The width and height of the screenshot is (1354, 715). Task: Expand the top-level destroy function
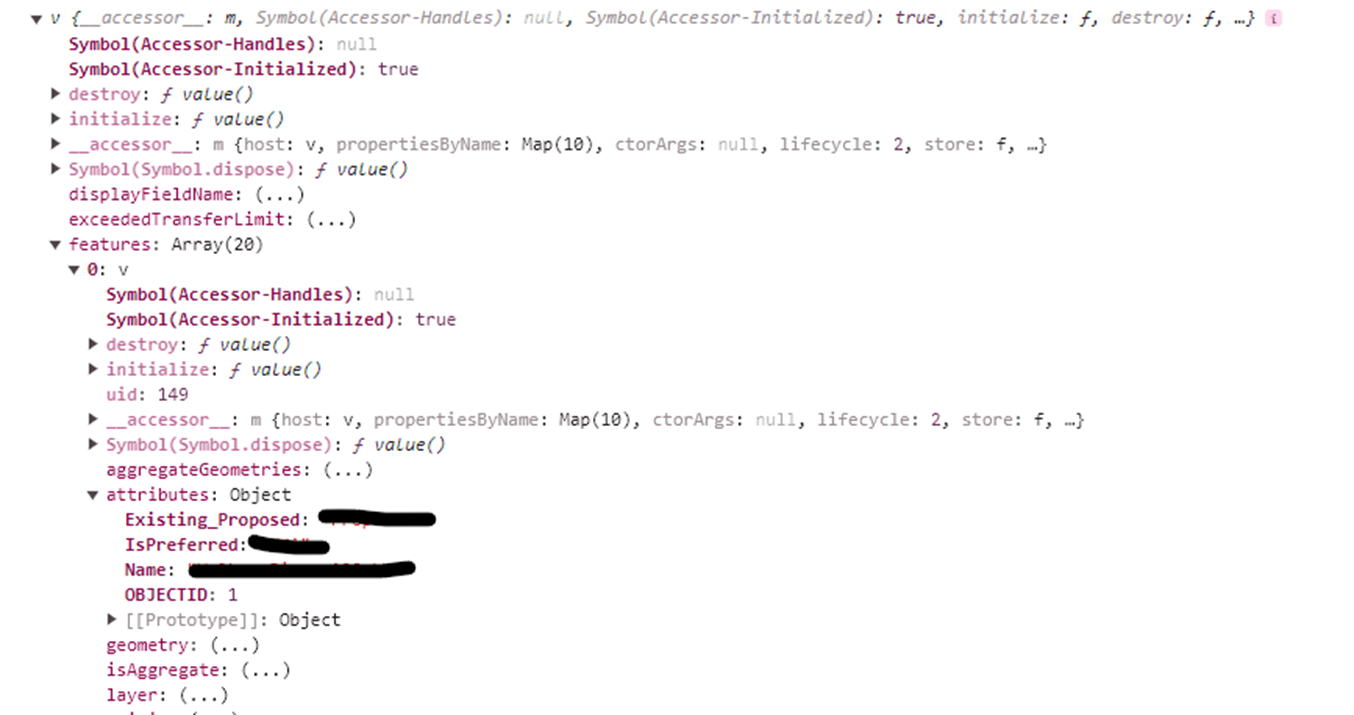pyautogui.click(x=56, y=94)
